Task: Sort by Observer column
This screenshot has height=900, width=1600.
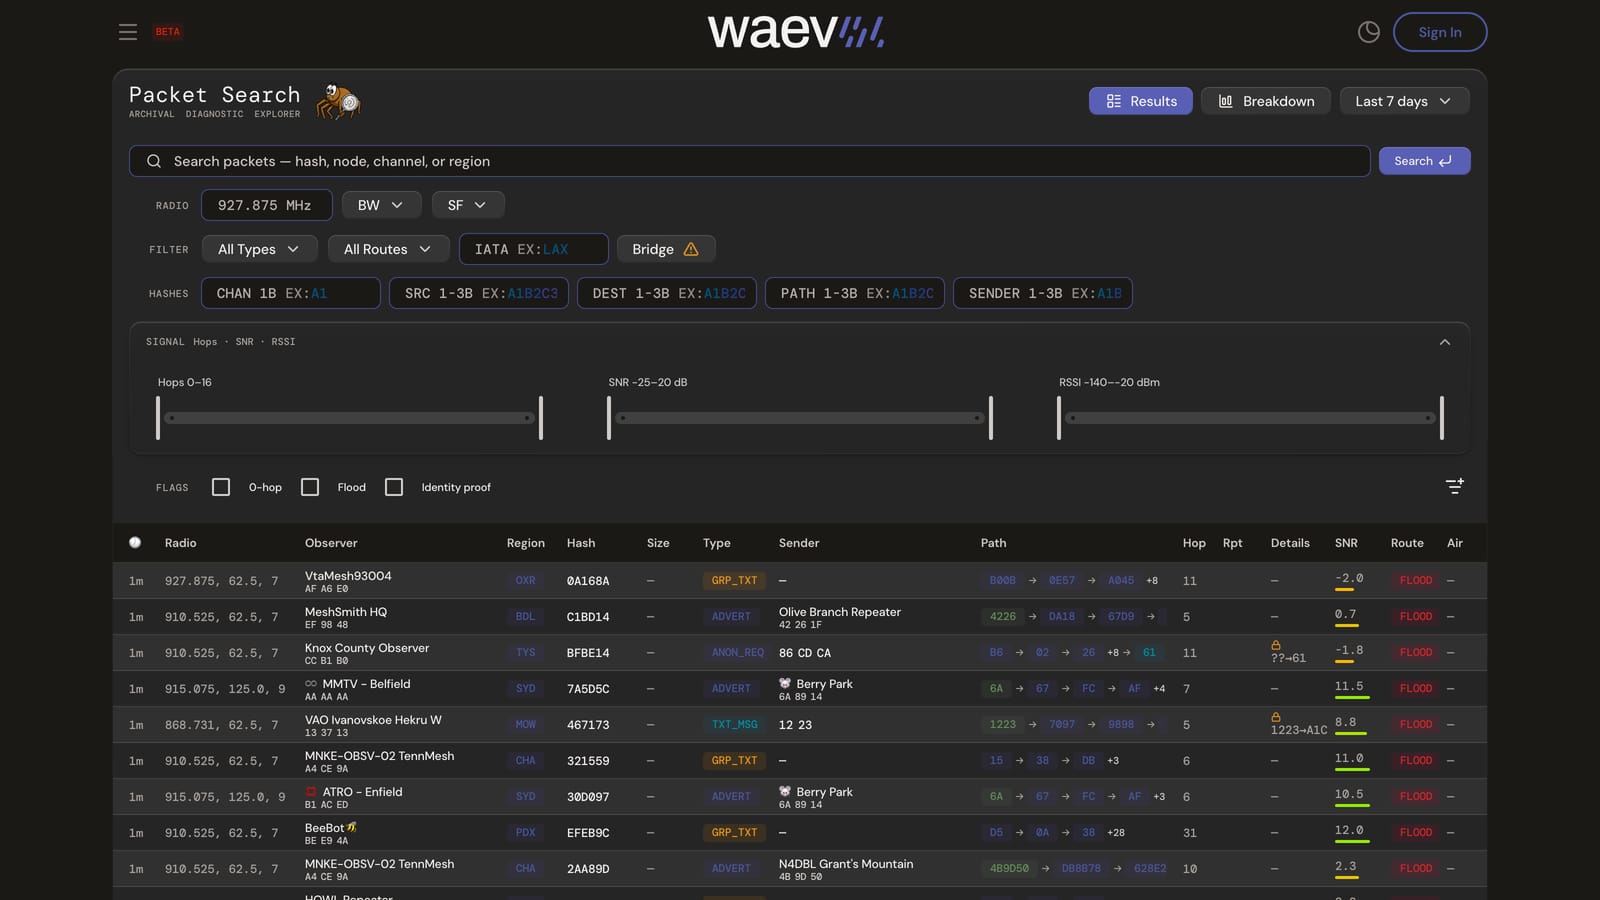Action: (x=331, y=543)
